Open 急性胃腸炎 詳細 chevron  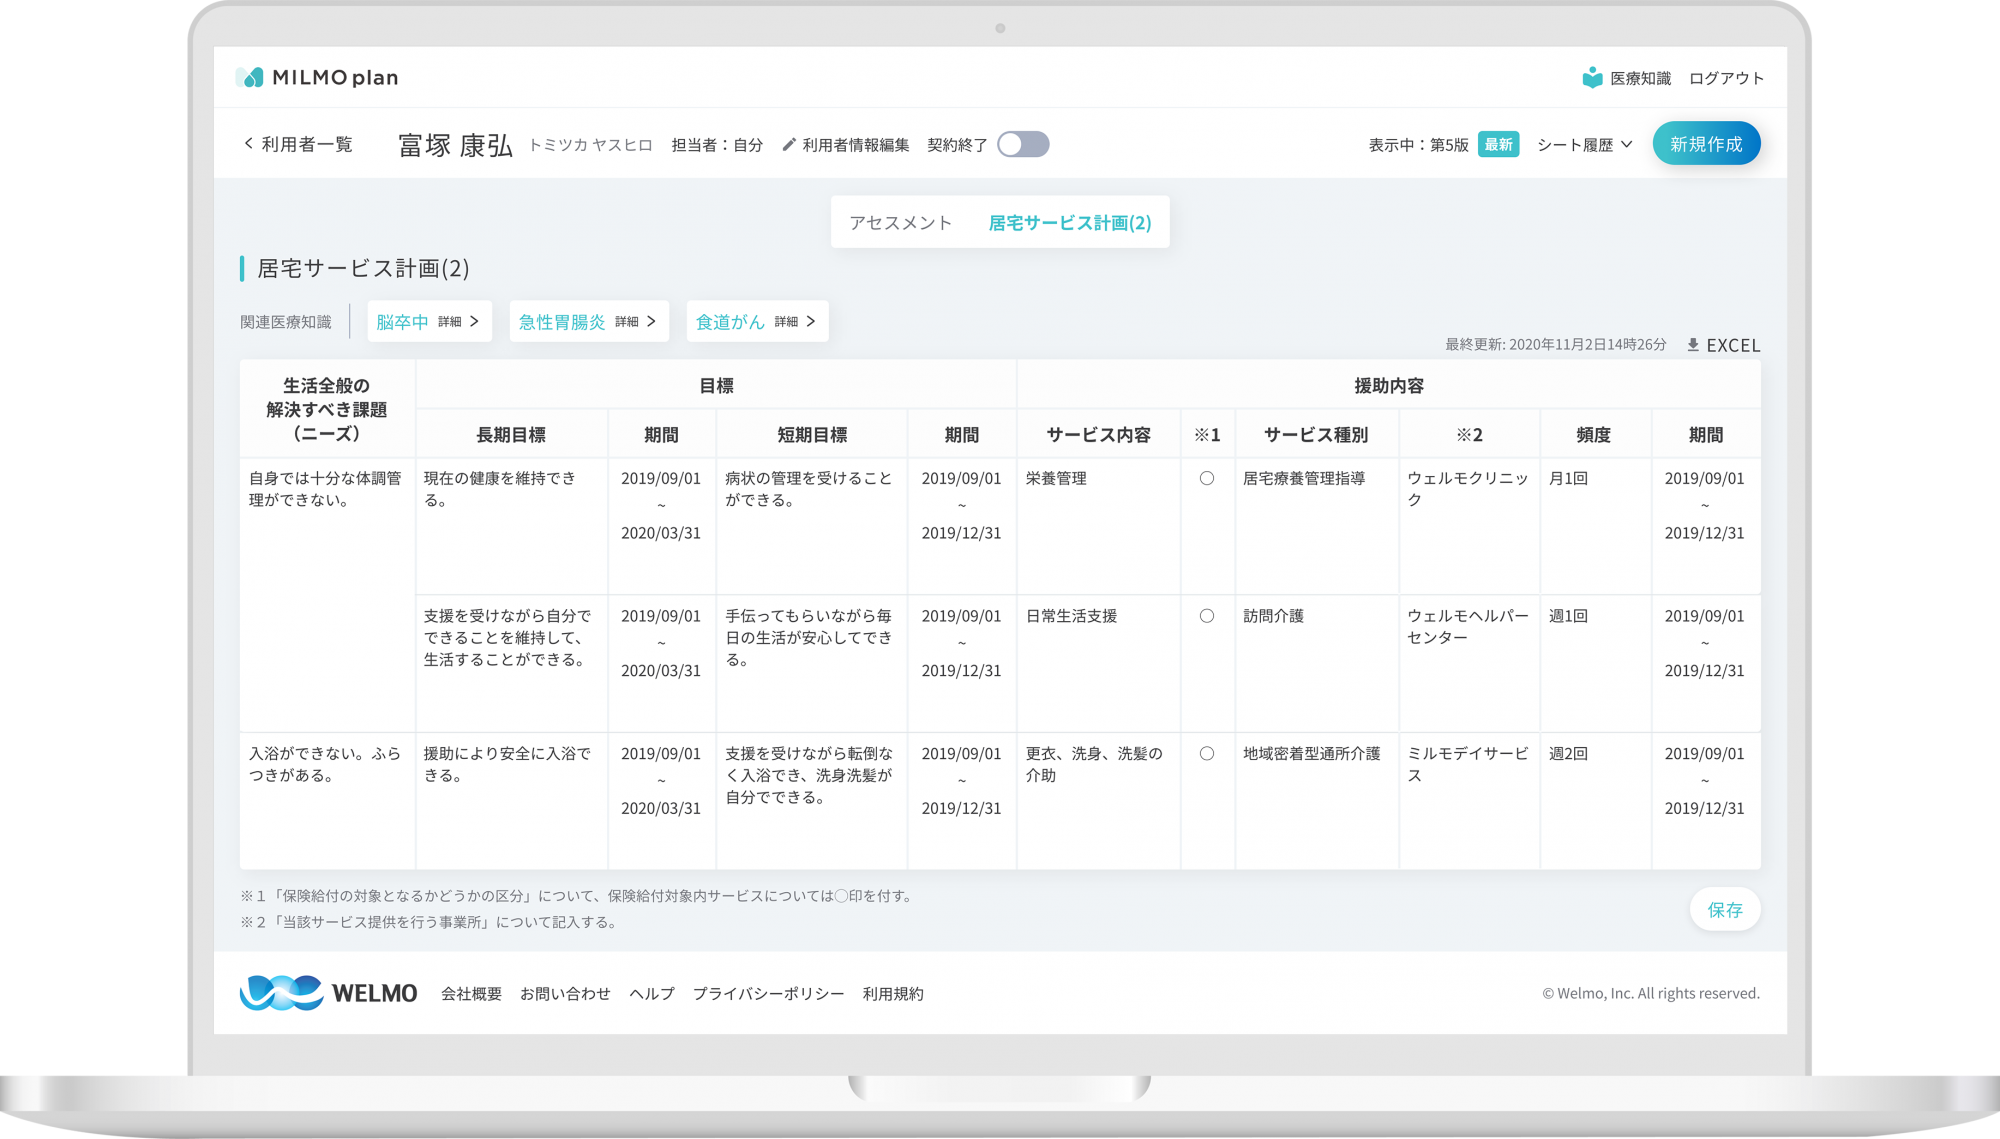[x=651, y=321]
